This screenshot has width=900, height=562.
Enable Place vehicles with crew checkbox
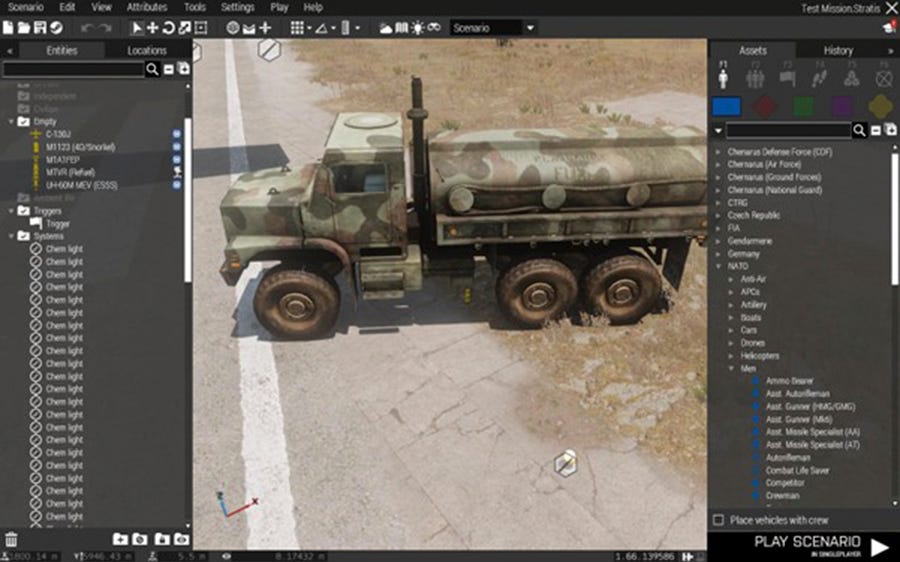[x=718, y=520]
